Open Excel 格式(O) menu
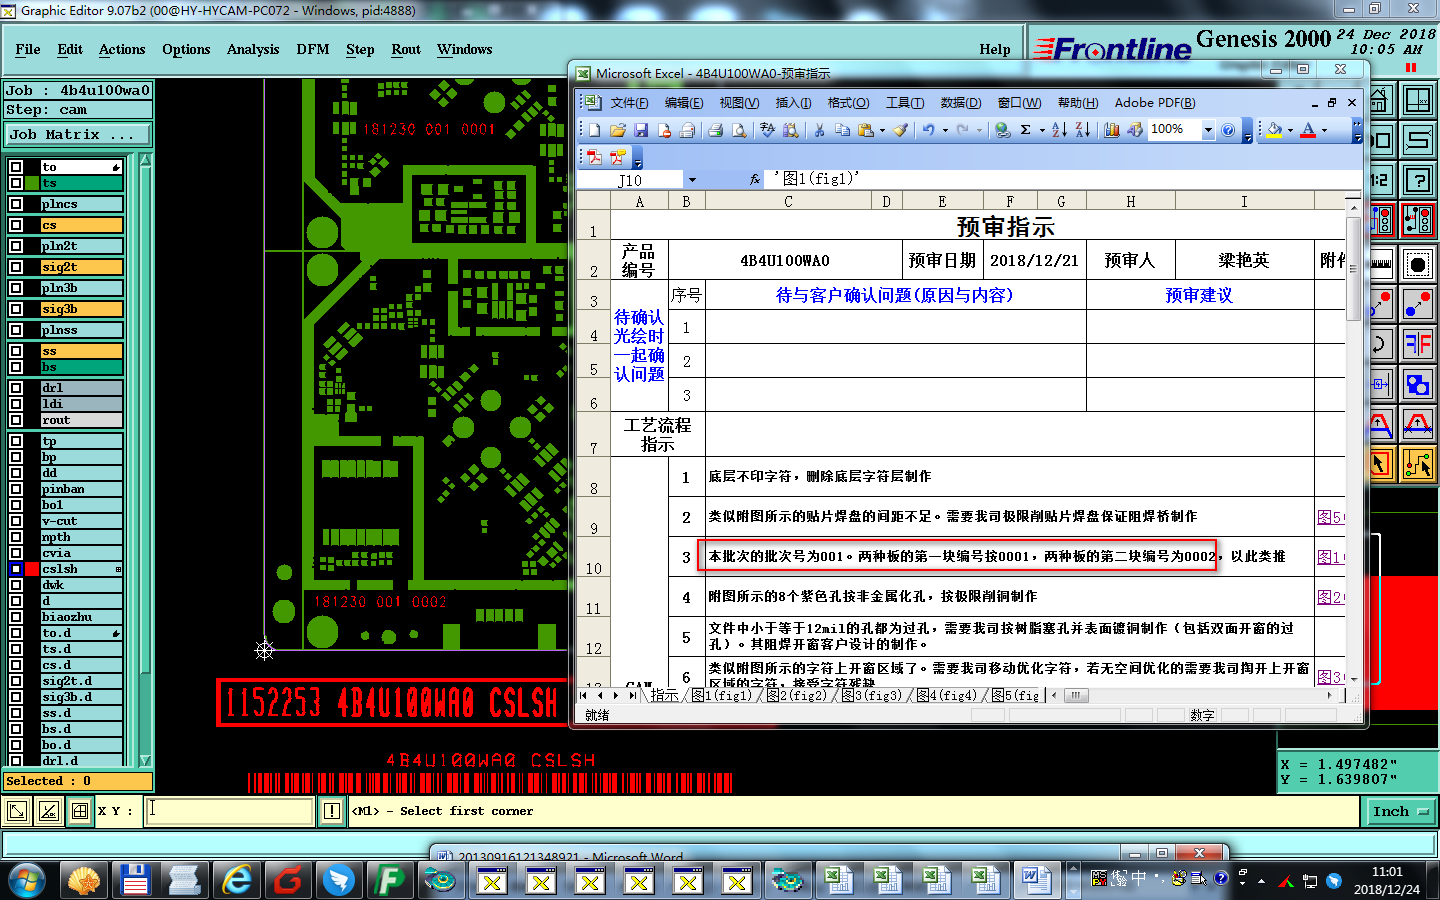This screenshot has height=900, width=1440. [x=848, y=103]
